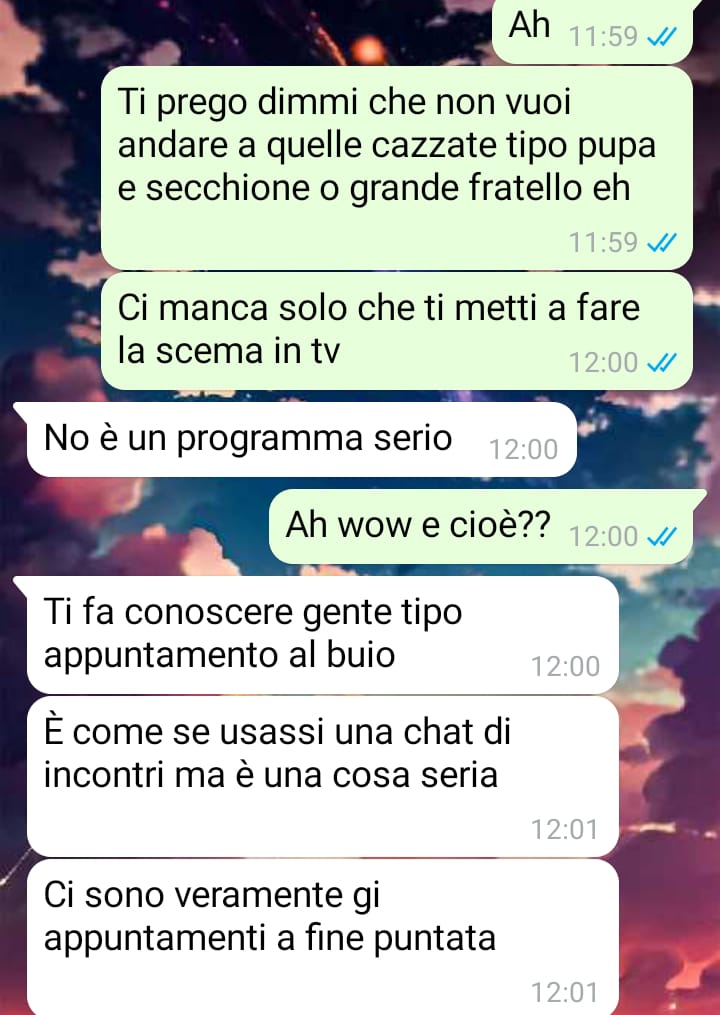Tap 12:00 timestamp on 'programma serio' message
720x1015 pixels.
[x=523, y=449]
